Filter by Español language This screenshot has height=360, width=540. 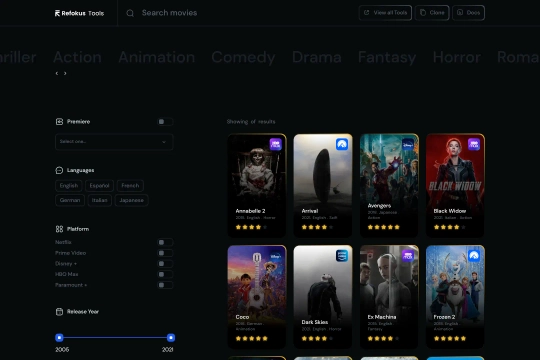[x=99, y=186]
